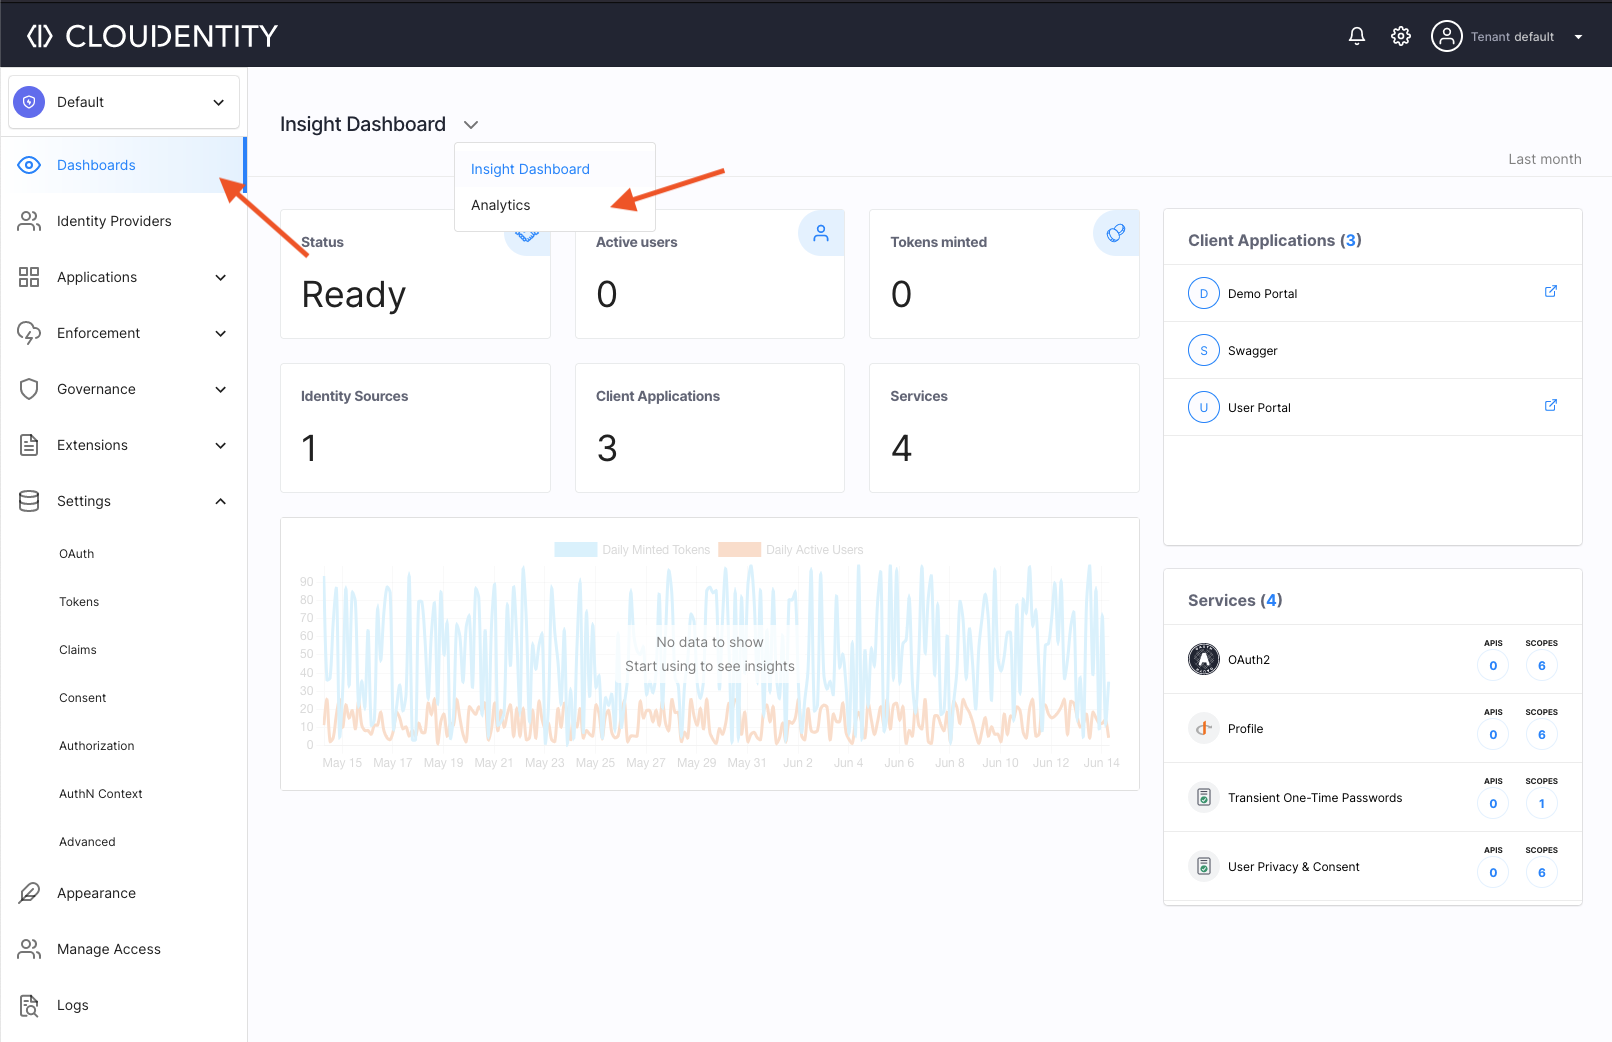Open User Portal external link icon
Image resolution: width=1612 pixels, height=1042 pixels.
1551,405
